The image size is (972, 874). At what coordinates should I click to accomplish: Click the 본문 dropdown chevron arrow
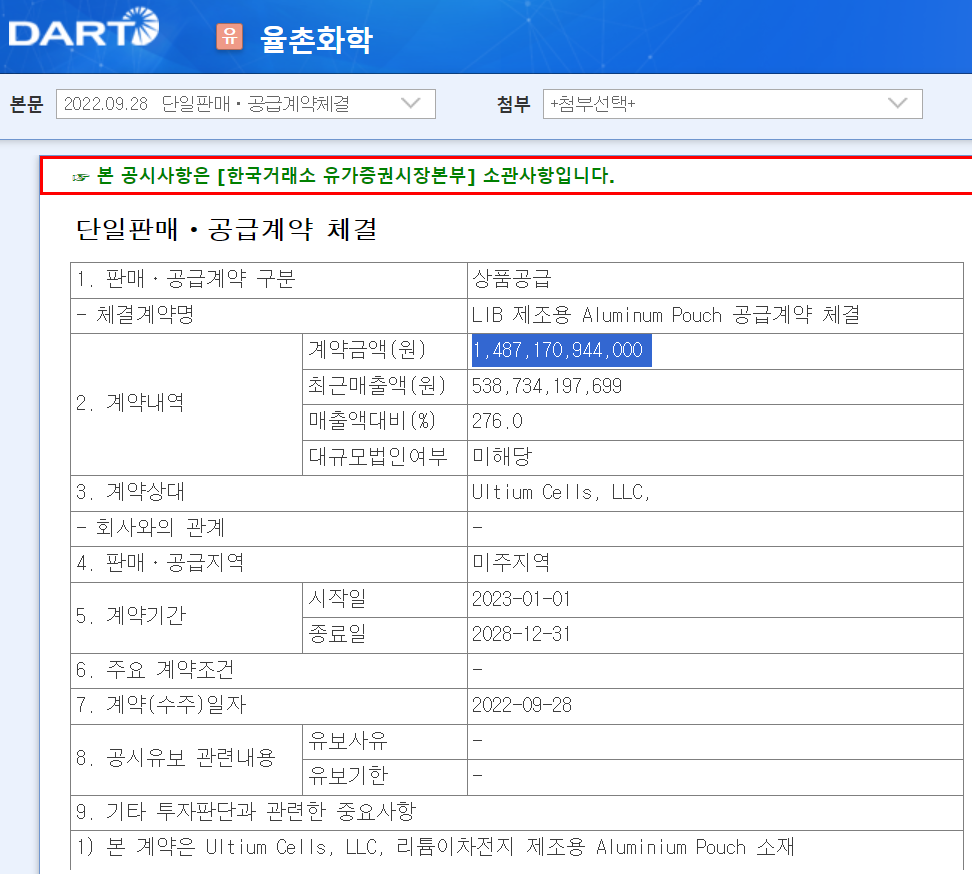[x=410, y=103]
